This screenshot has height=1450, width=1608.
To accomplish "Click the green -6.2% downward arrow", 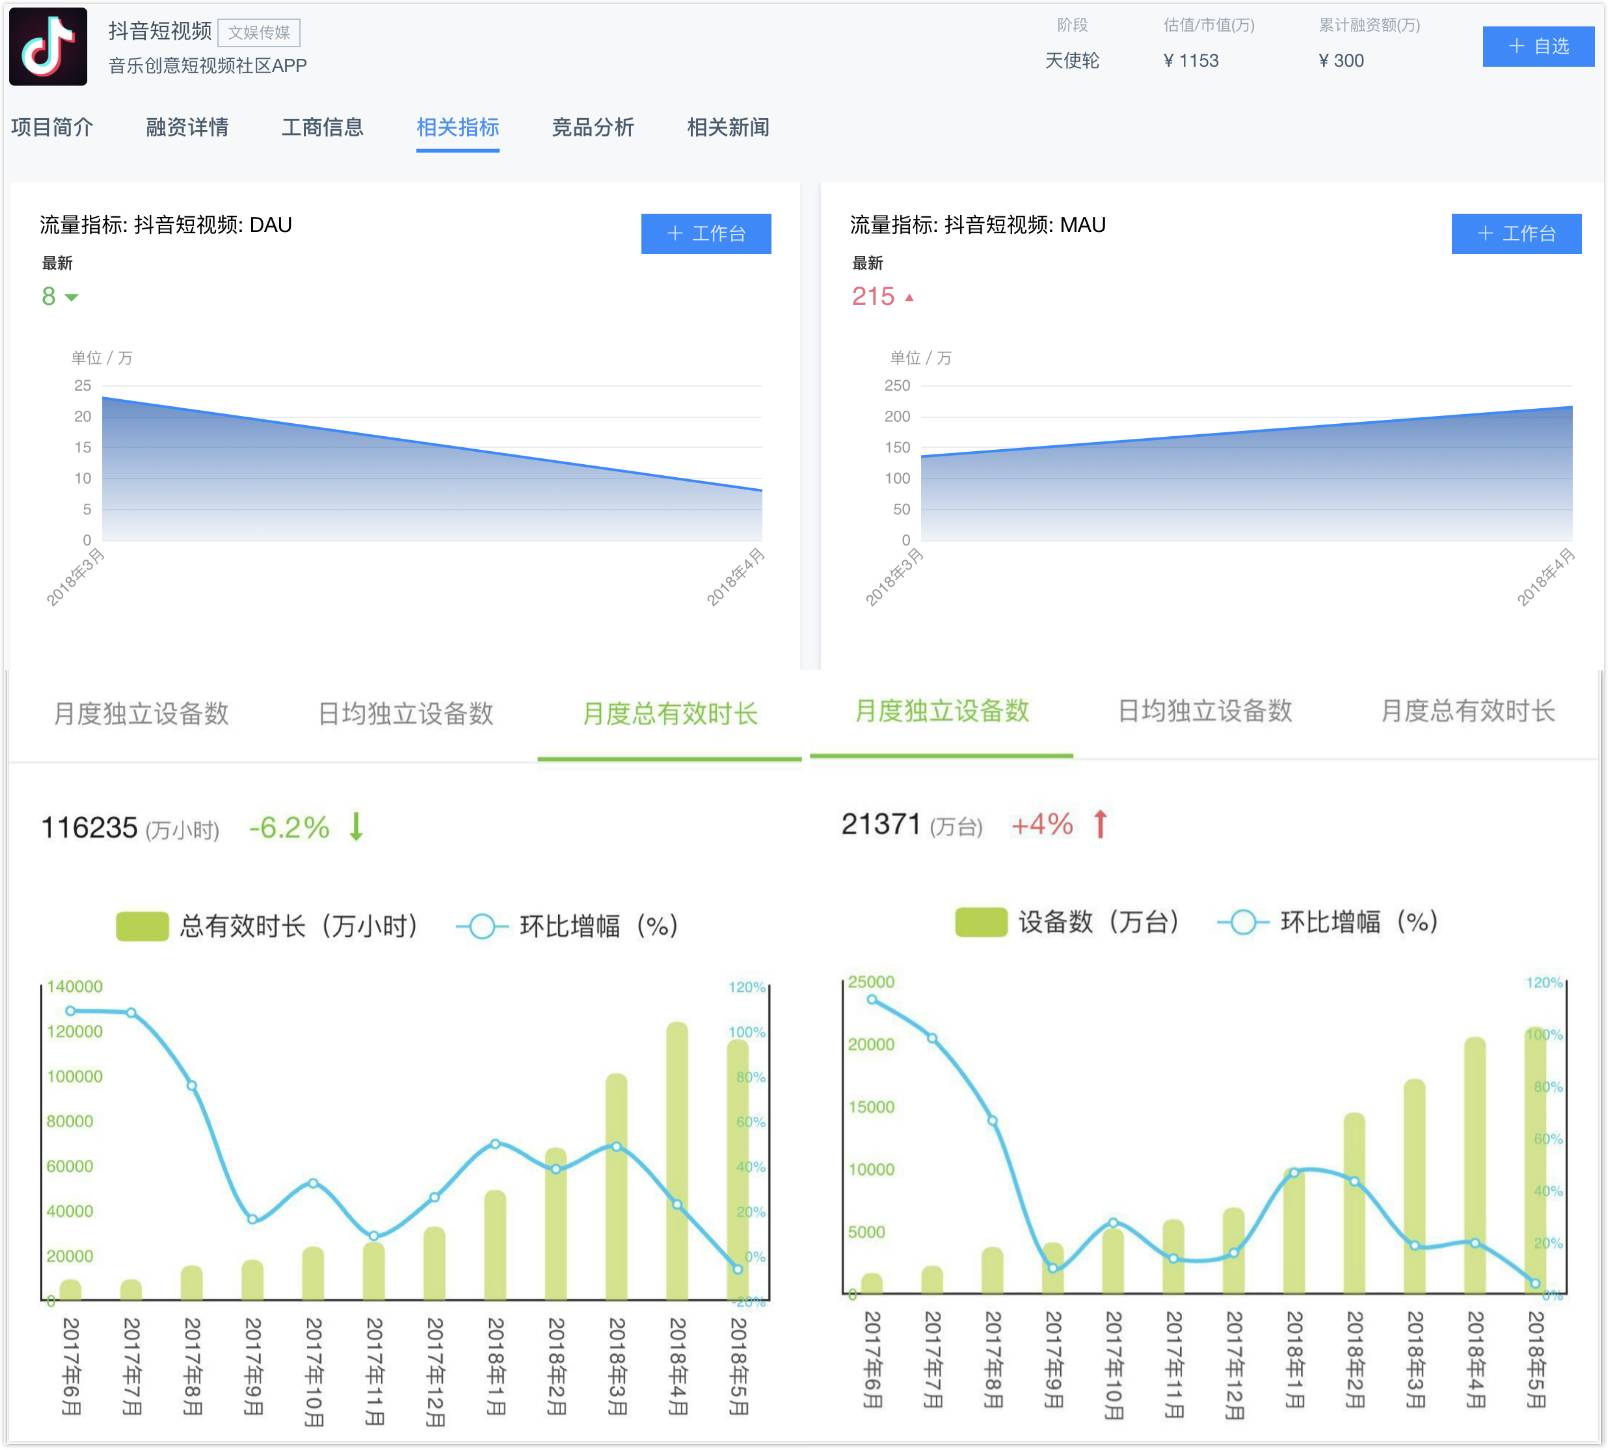I will [x=356, y=827].
